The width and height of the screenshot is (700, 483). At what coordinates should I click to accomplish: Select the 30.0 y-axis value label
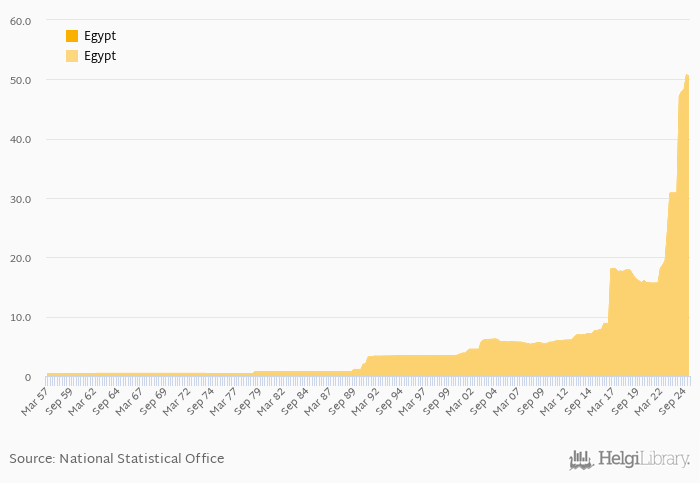(20, 199)
